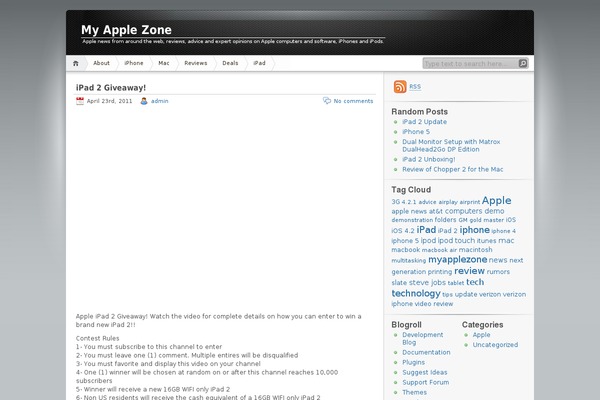600x400 pixels.
Task: Open Plugins blogroll link
Action: coord(413,362)
